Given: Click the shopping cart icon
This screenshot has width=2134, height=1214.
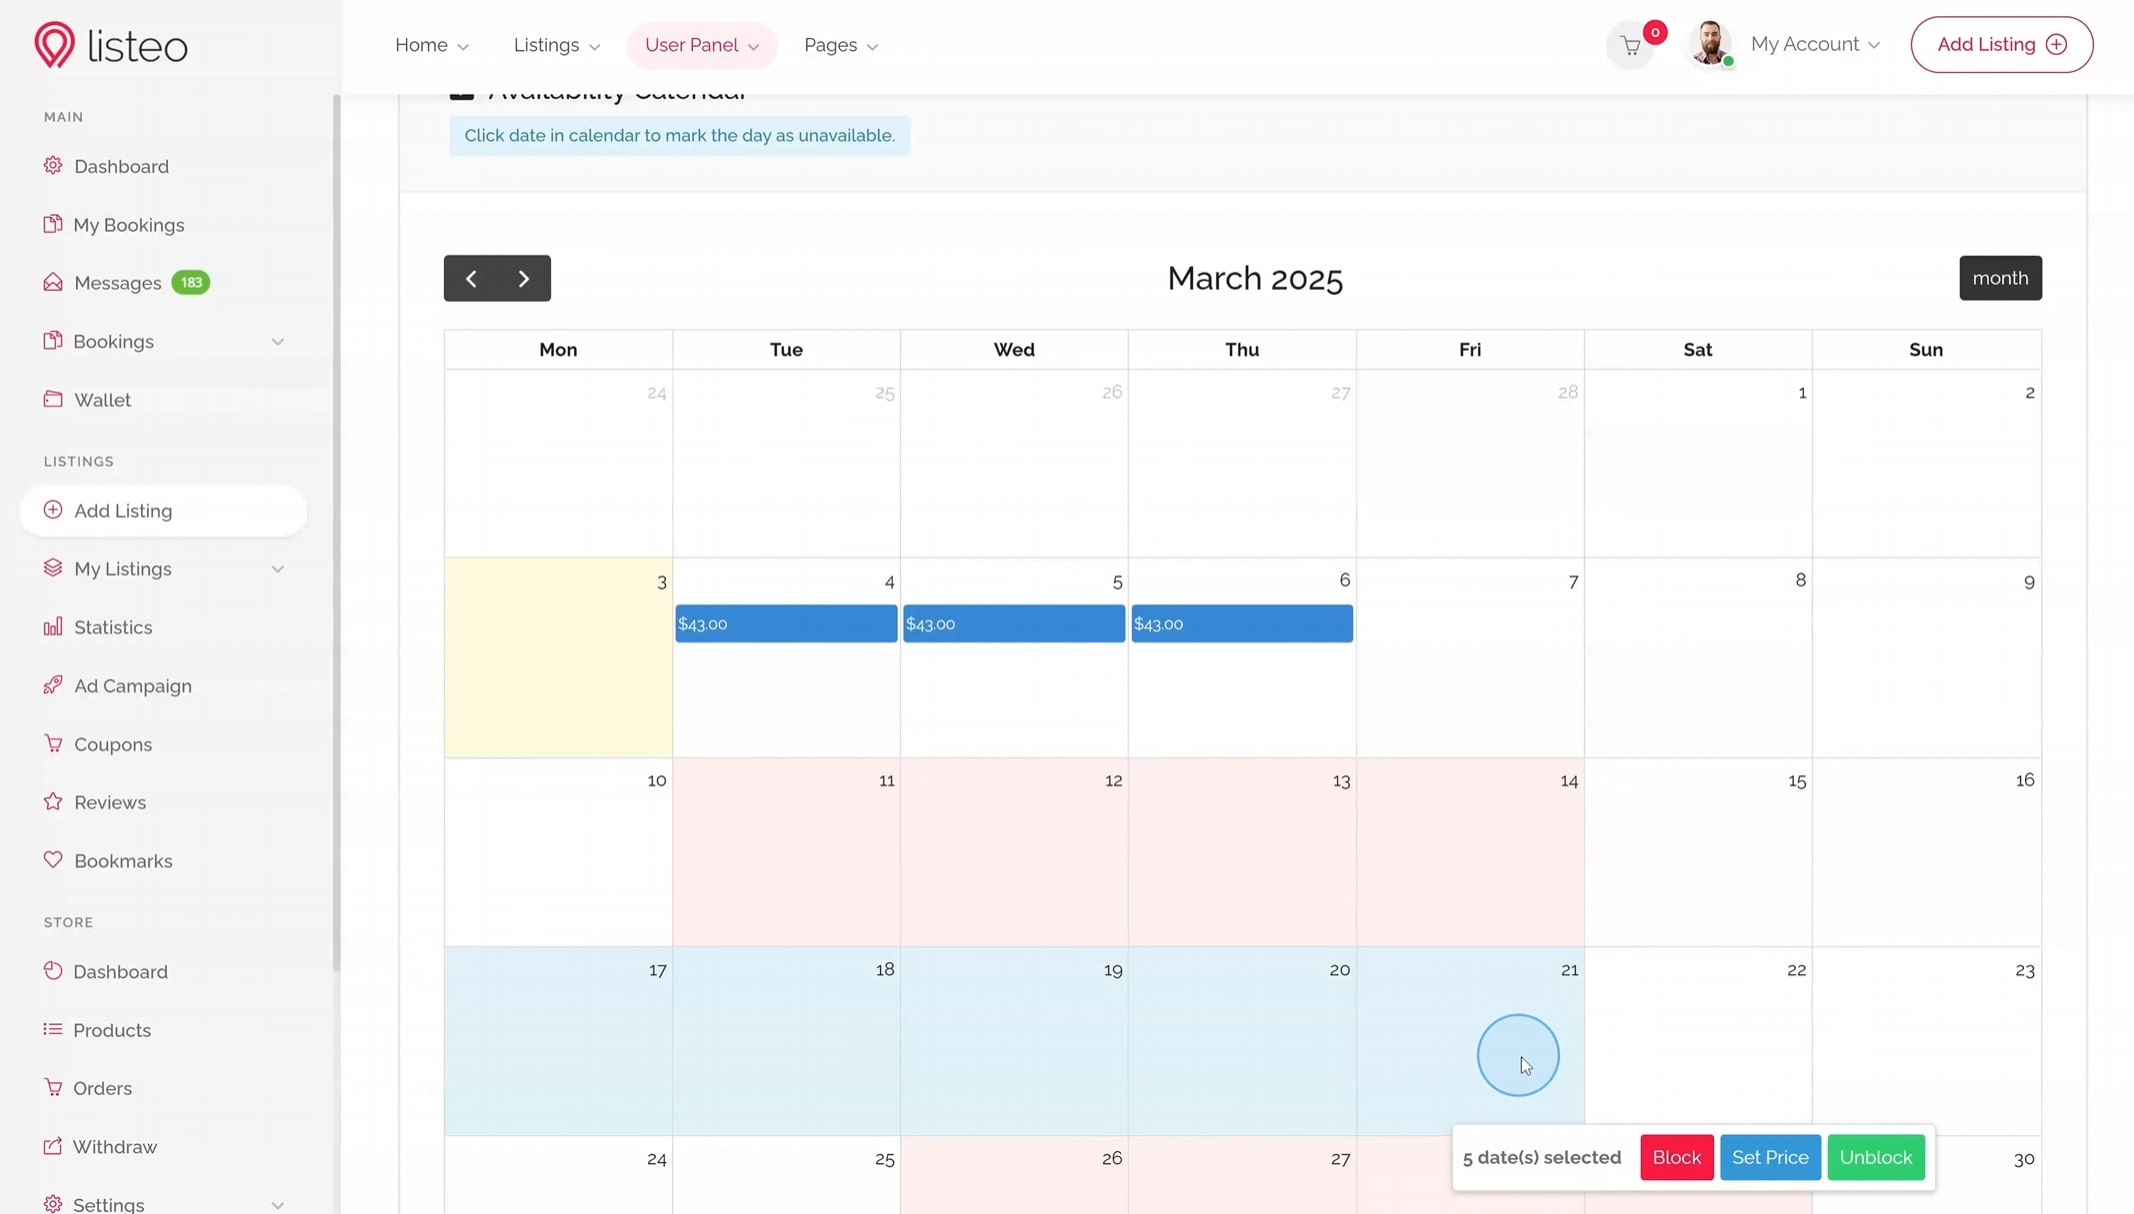Looking at the screenshot, I should (x=1631, y=46).
